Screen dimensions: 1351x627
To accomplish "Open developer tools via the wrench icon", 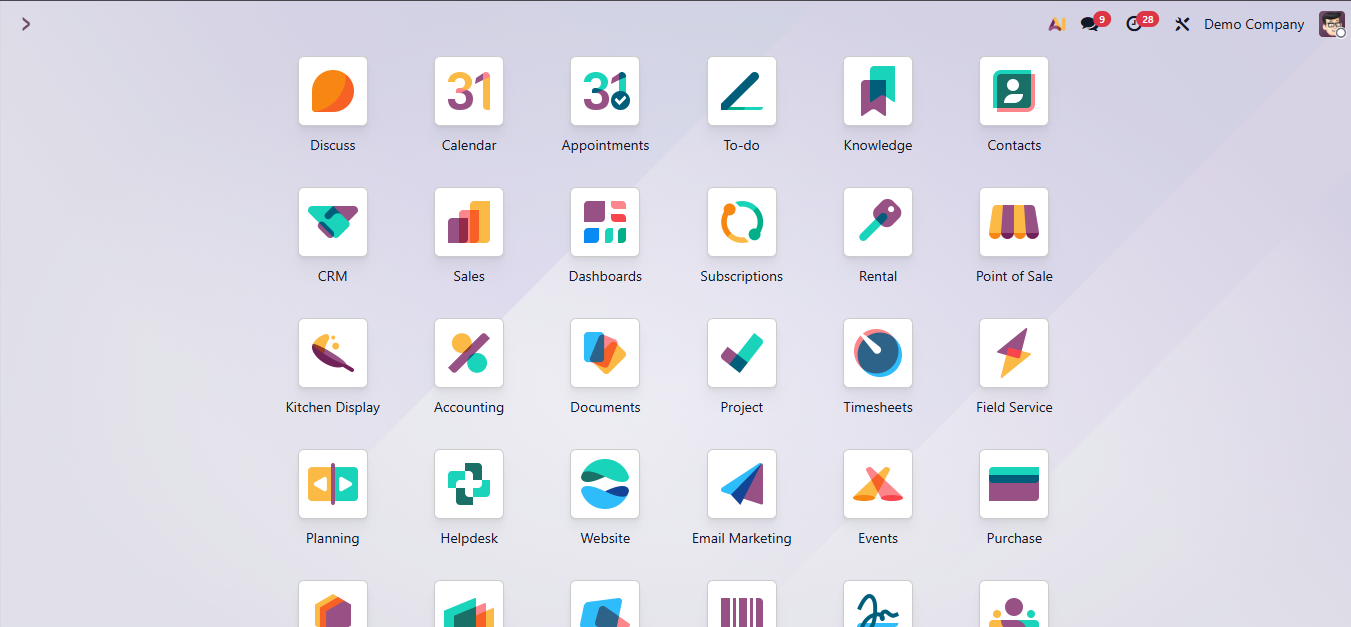I will [x=1182, y=23].
